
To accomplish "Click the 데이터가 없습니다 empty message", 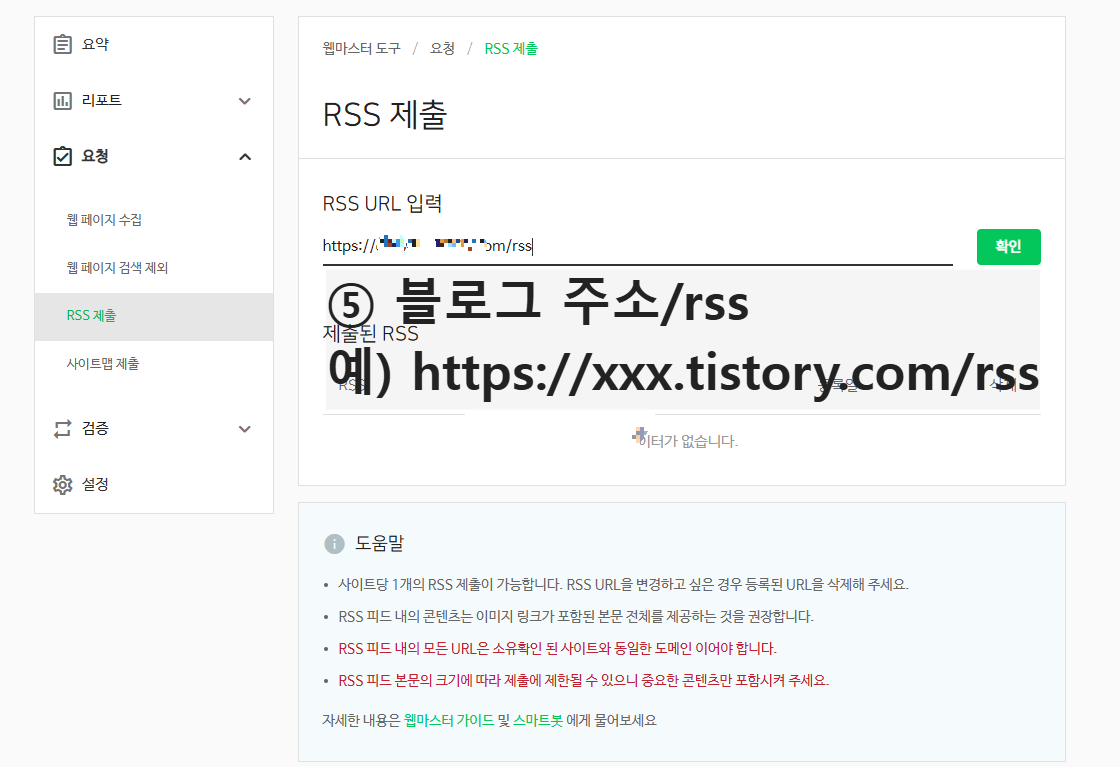I will [686, 441].
